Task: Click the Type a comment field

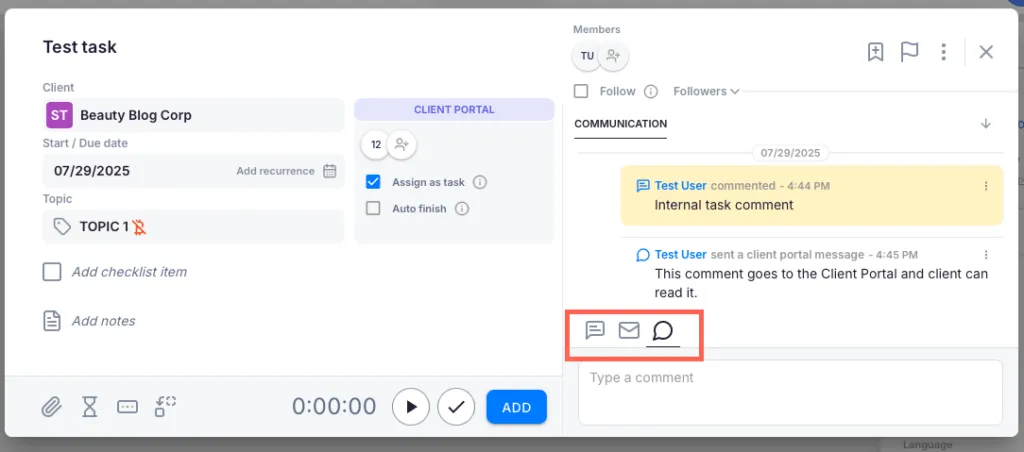Action: click(x=790, y=392)
